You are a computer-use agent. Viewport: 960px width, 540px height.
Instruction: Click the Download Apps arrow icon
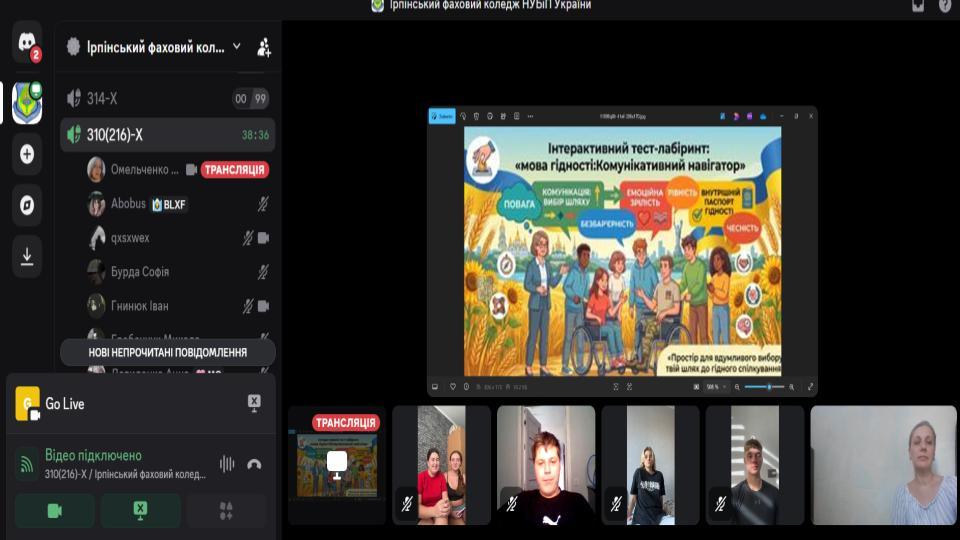point(27,256)
